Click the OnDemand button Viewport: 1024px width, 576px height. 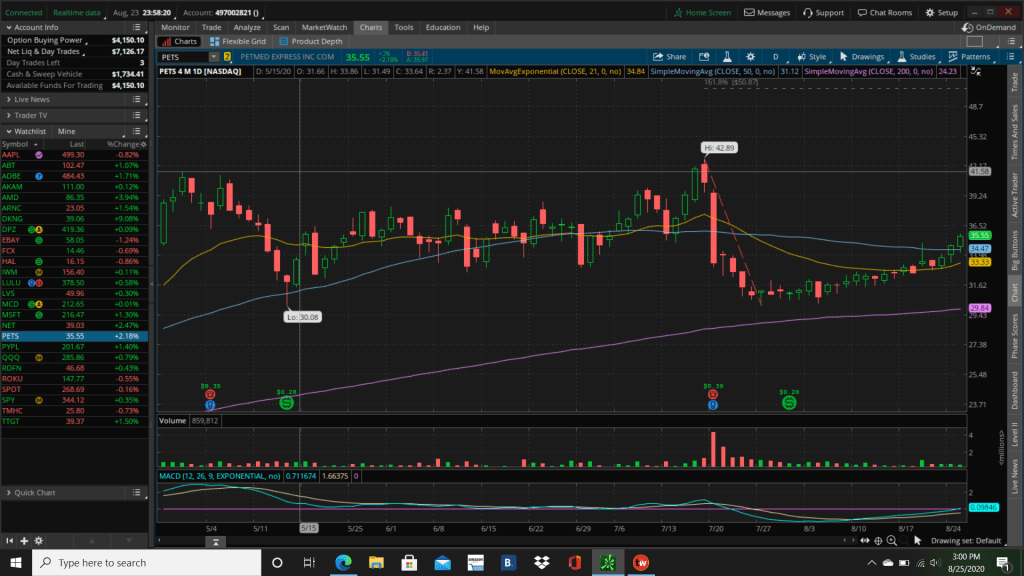pyautogui.click(x=992, y=27)
